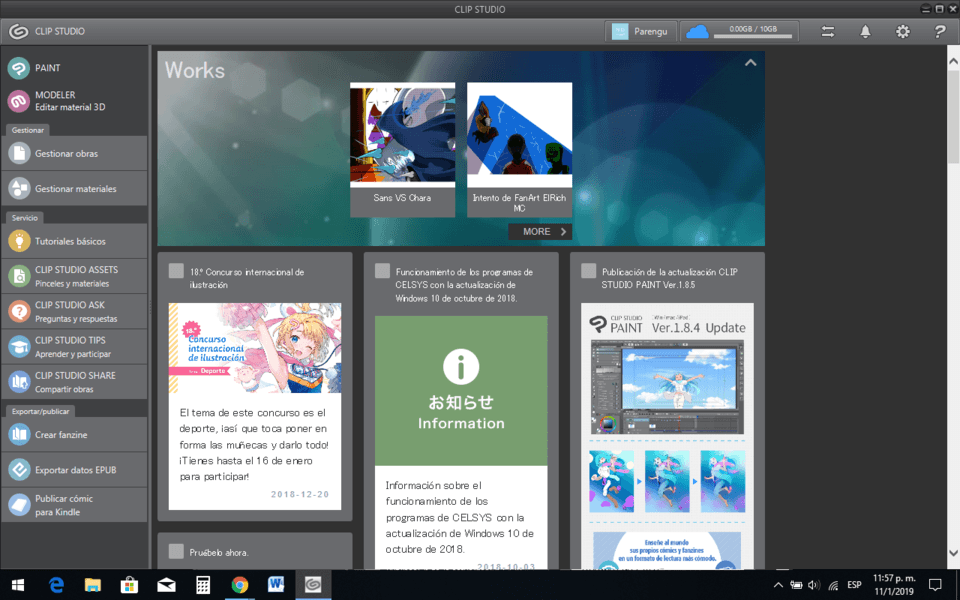This screenshot has height=600, width=960.
Task: Open Google Chrome from taskbar
Action: pos(239,585)
